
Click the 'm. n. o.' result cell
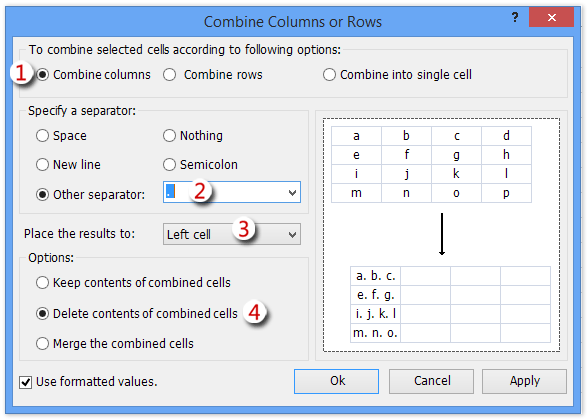pyautogui.click(x=375, y=333)
